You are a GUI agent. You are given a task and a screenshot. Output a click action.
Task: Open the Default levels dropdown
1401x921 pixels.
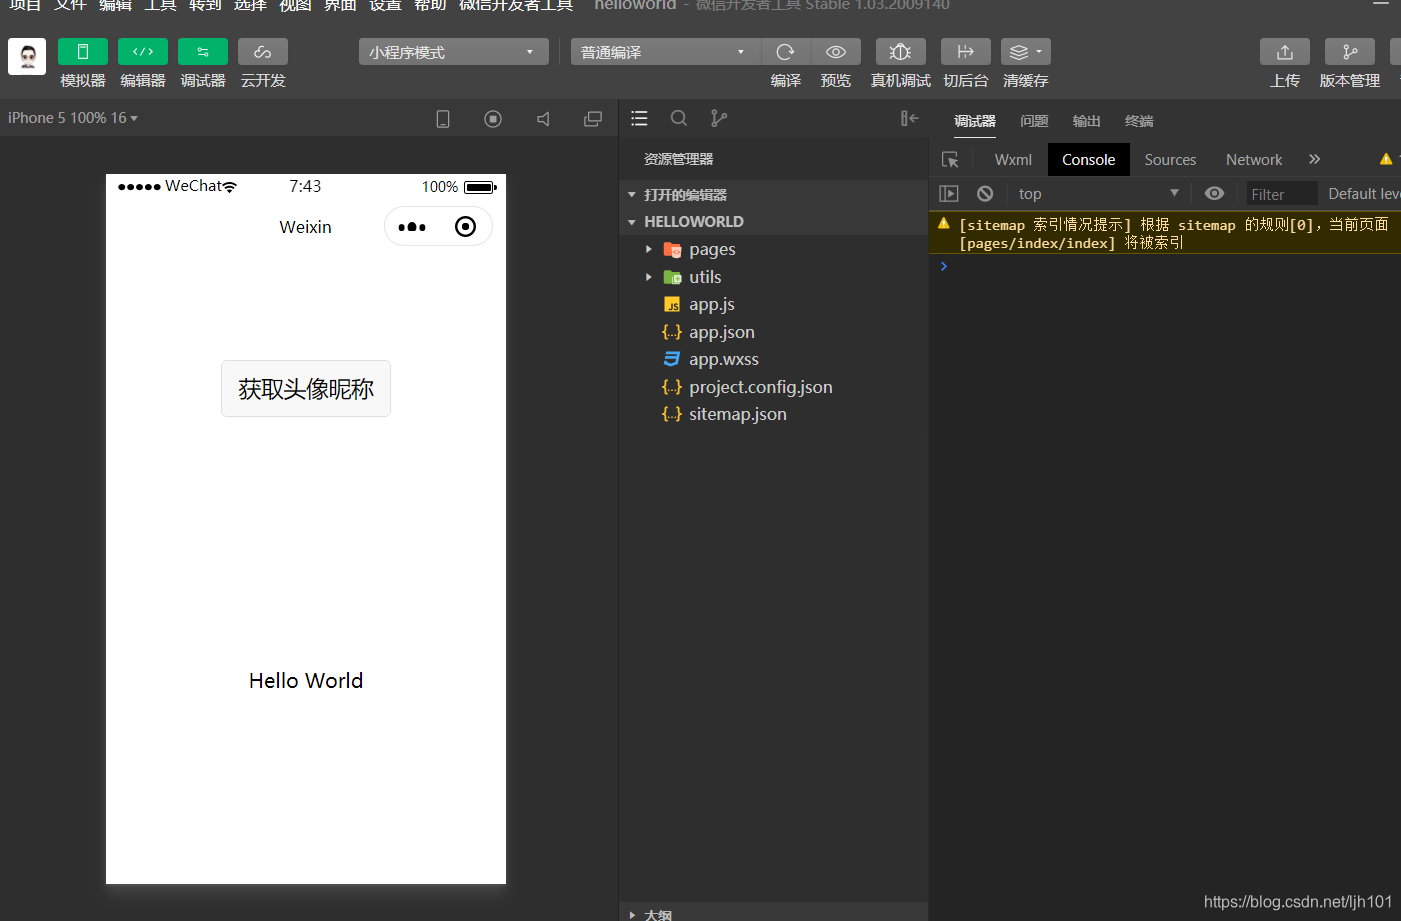1363,194
